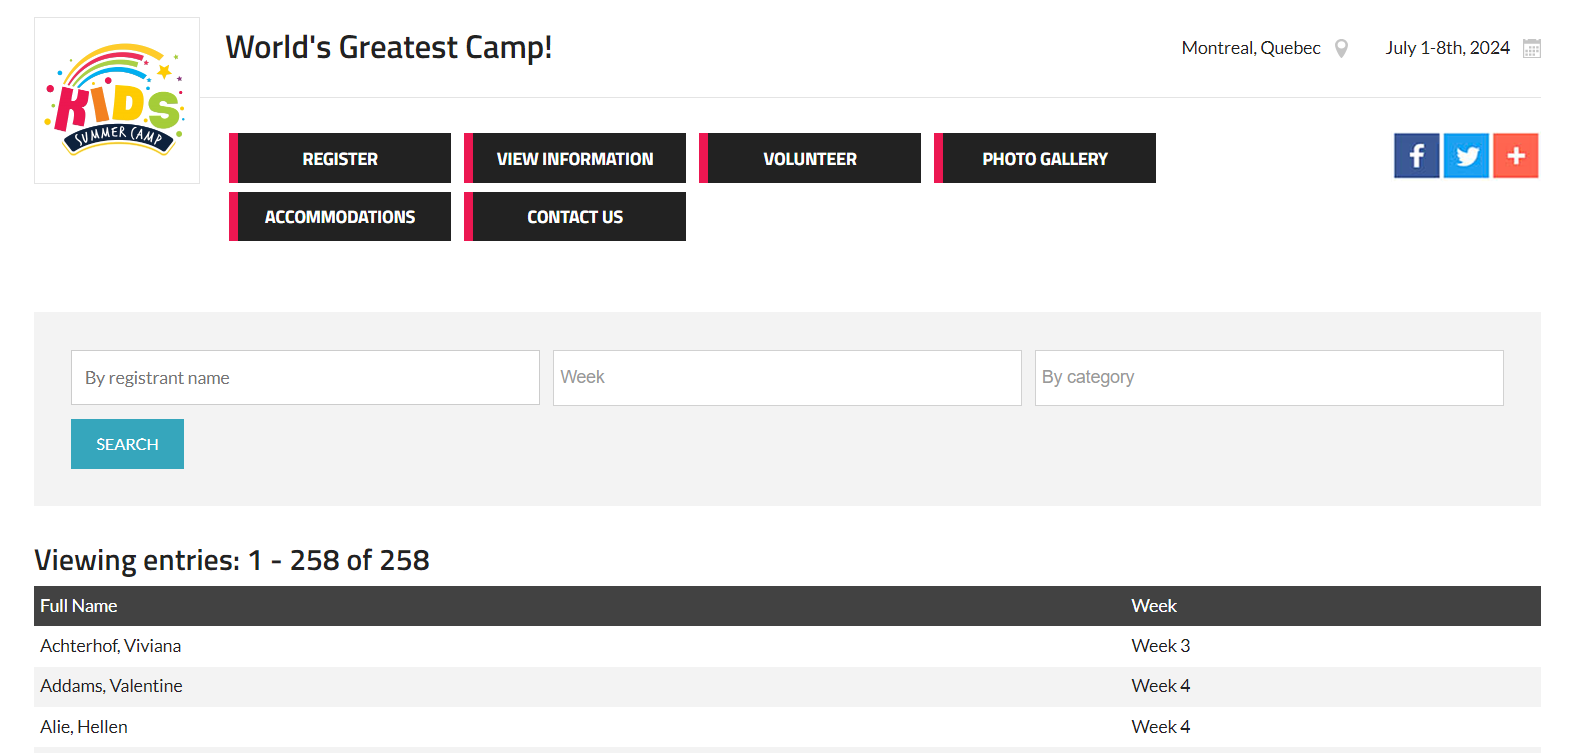This screenshot has height=753, width=1576.
Task: Click the location pin icon
Action: click(1342, 48)
